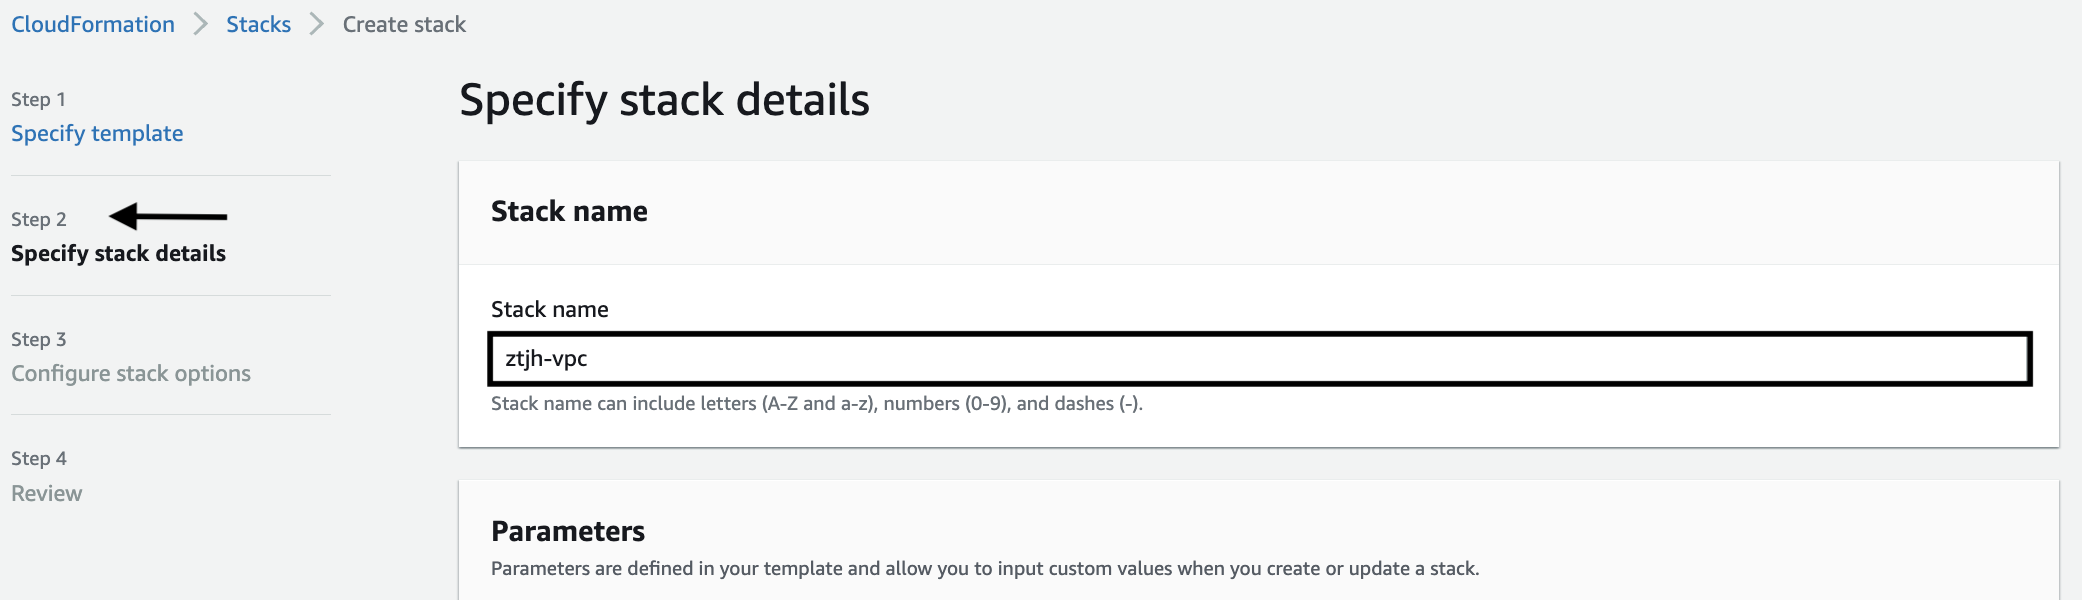
Task: Select the Review step in sidebar
Action: click(47, 493)
